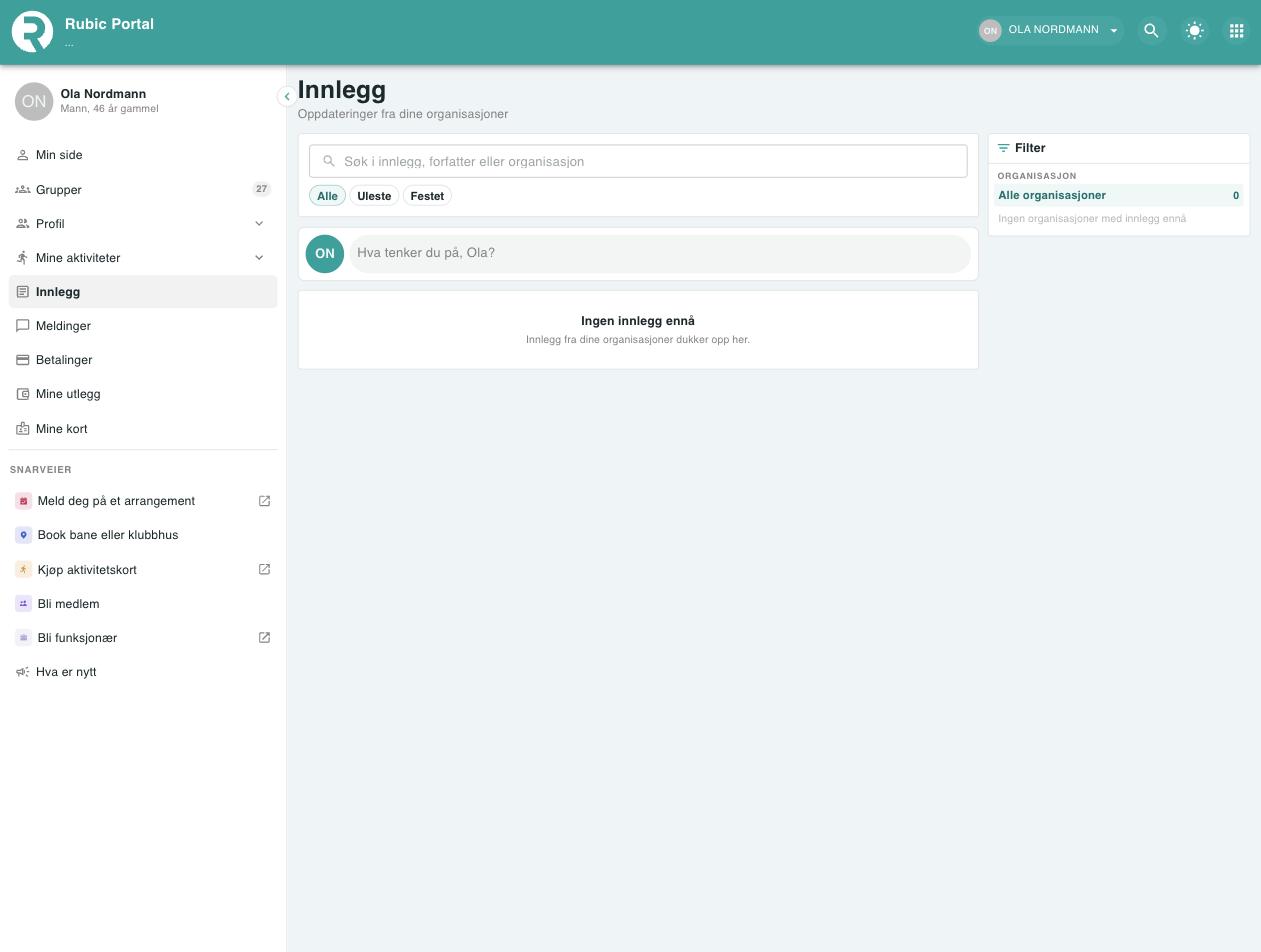Click Bli medlem shortcut
The image size is (1261, 952).
[143, 604]
